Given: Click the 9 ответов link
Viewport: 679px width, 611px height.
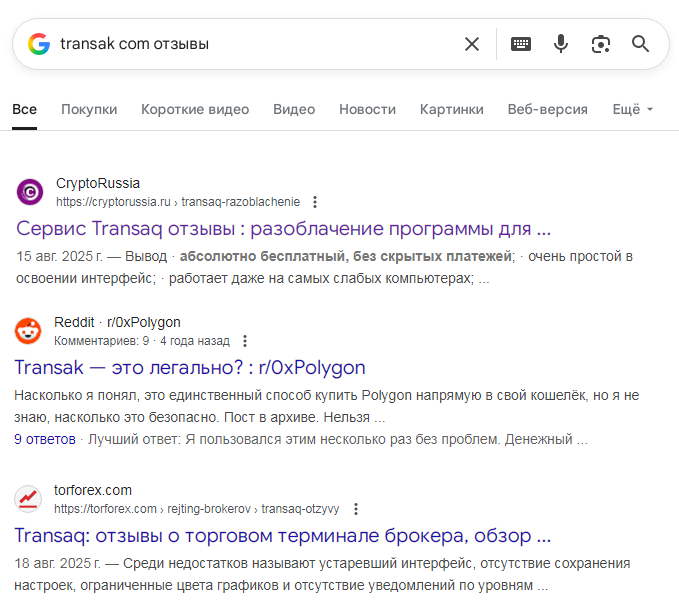Looking at the screenshot, I should click(45, 439).
